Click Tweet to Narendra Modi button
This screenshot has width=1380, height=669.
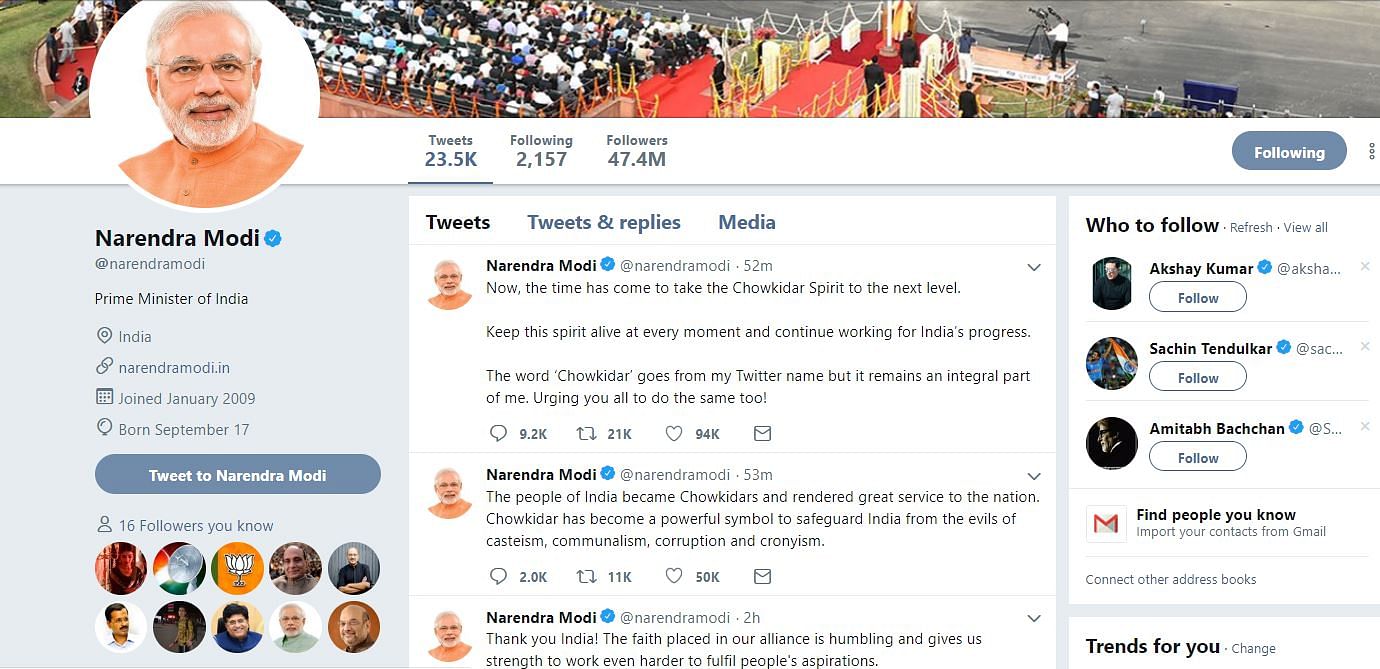point(238,475)
